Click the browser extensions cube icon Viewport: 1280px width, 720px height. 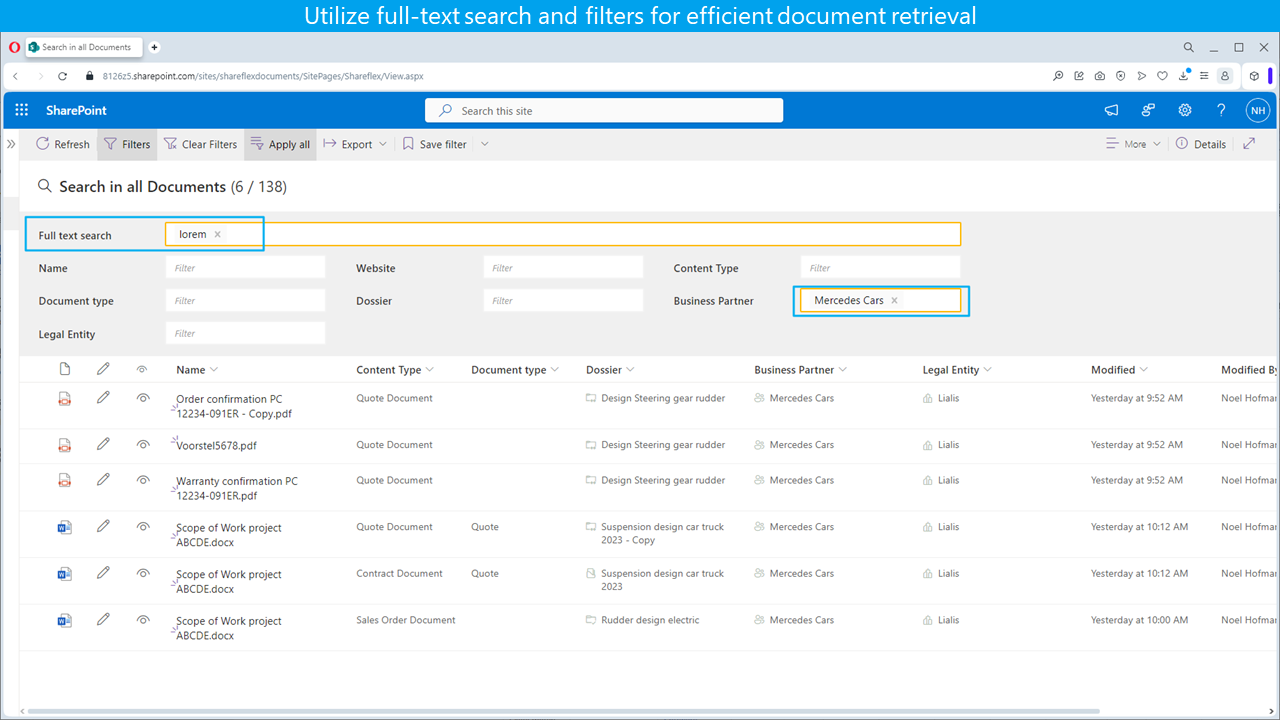pyautogui.click(x=1254, y=76)
